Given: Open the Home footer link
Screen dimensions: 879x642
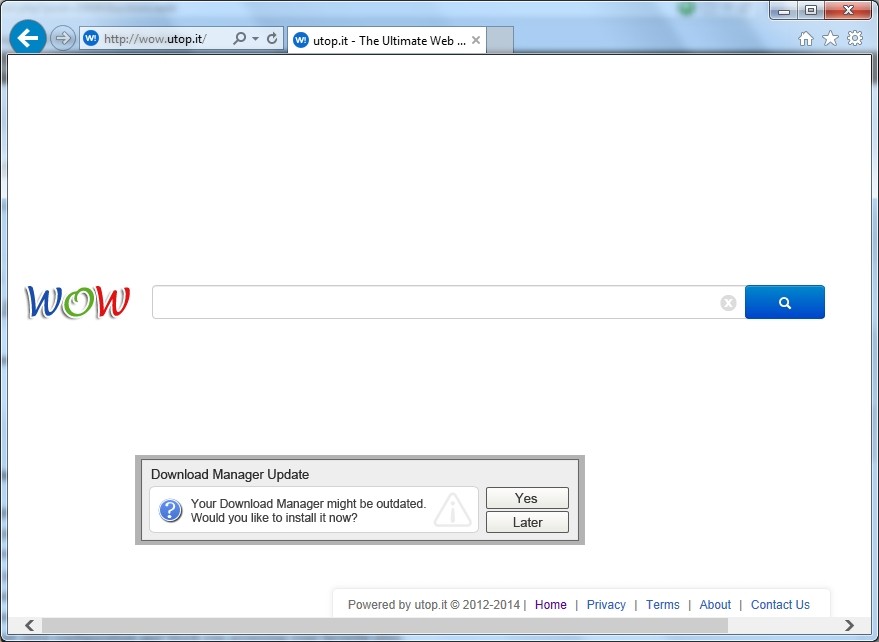Looking at the screenshot, I should (550, 604).
